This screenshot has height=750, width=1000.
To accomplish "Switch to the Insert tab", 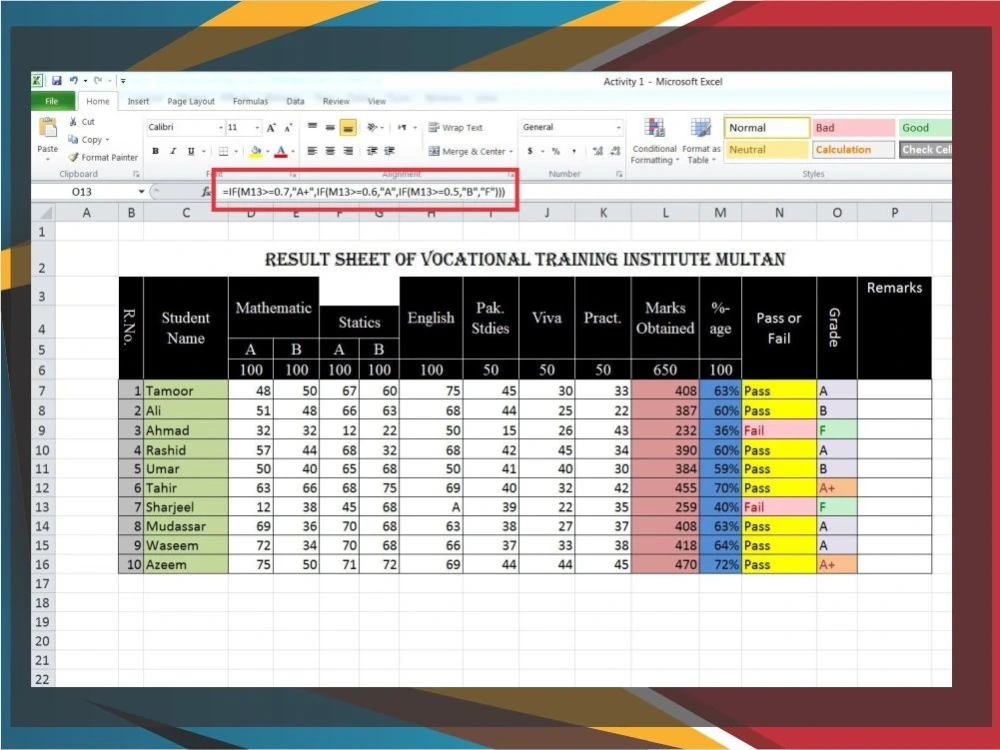I will (x=138, y=101).
